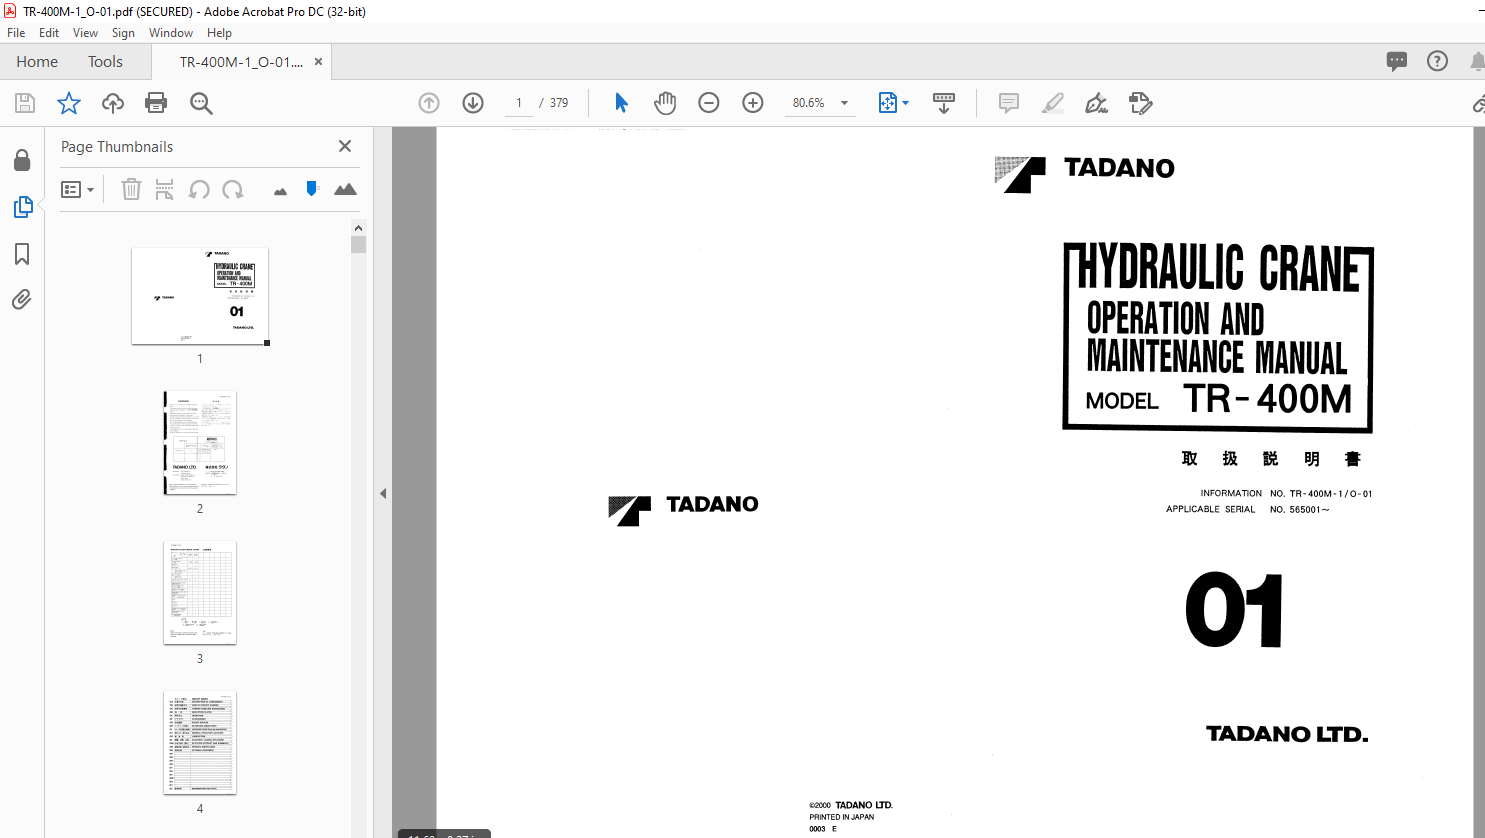Screen dimensions: 1485x838
Task: Open the Help menu
Action: pos(219,33)
